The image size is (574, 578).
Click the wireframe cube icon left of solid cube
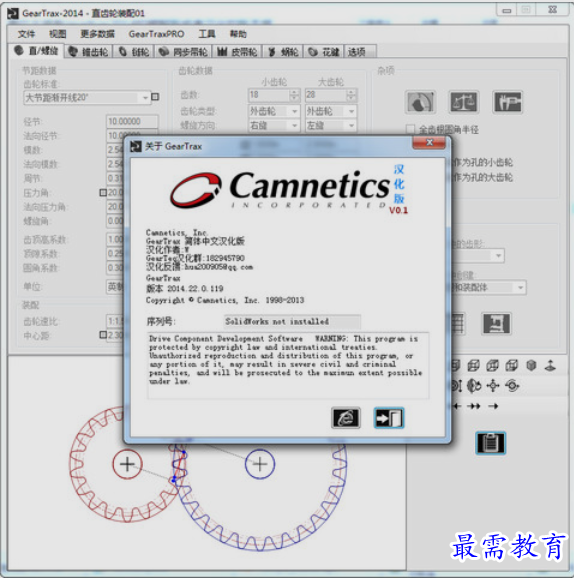point(512,365)
